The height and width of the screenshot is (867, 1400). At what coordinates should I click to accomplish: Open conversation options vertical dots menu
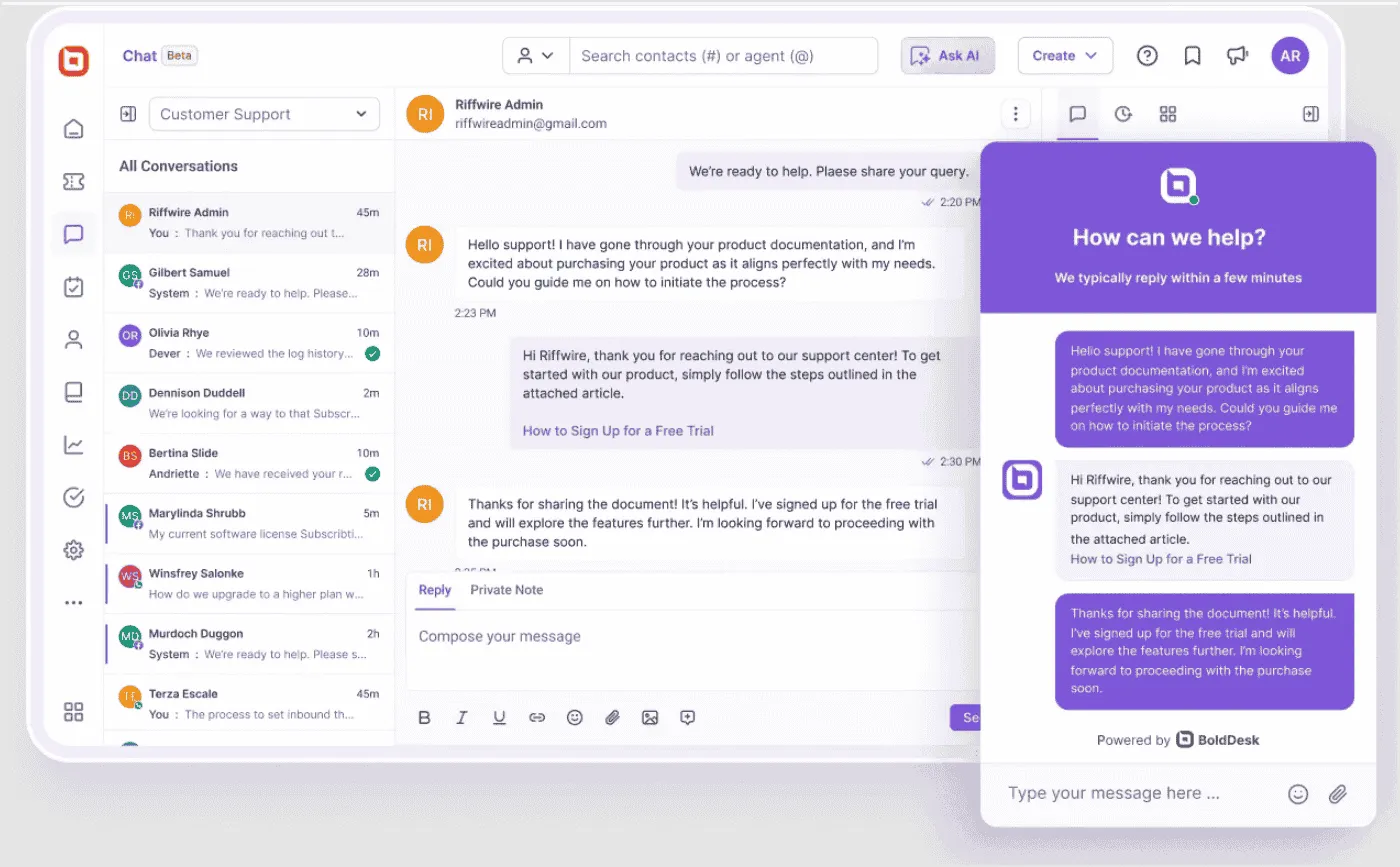point(1015,114)
